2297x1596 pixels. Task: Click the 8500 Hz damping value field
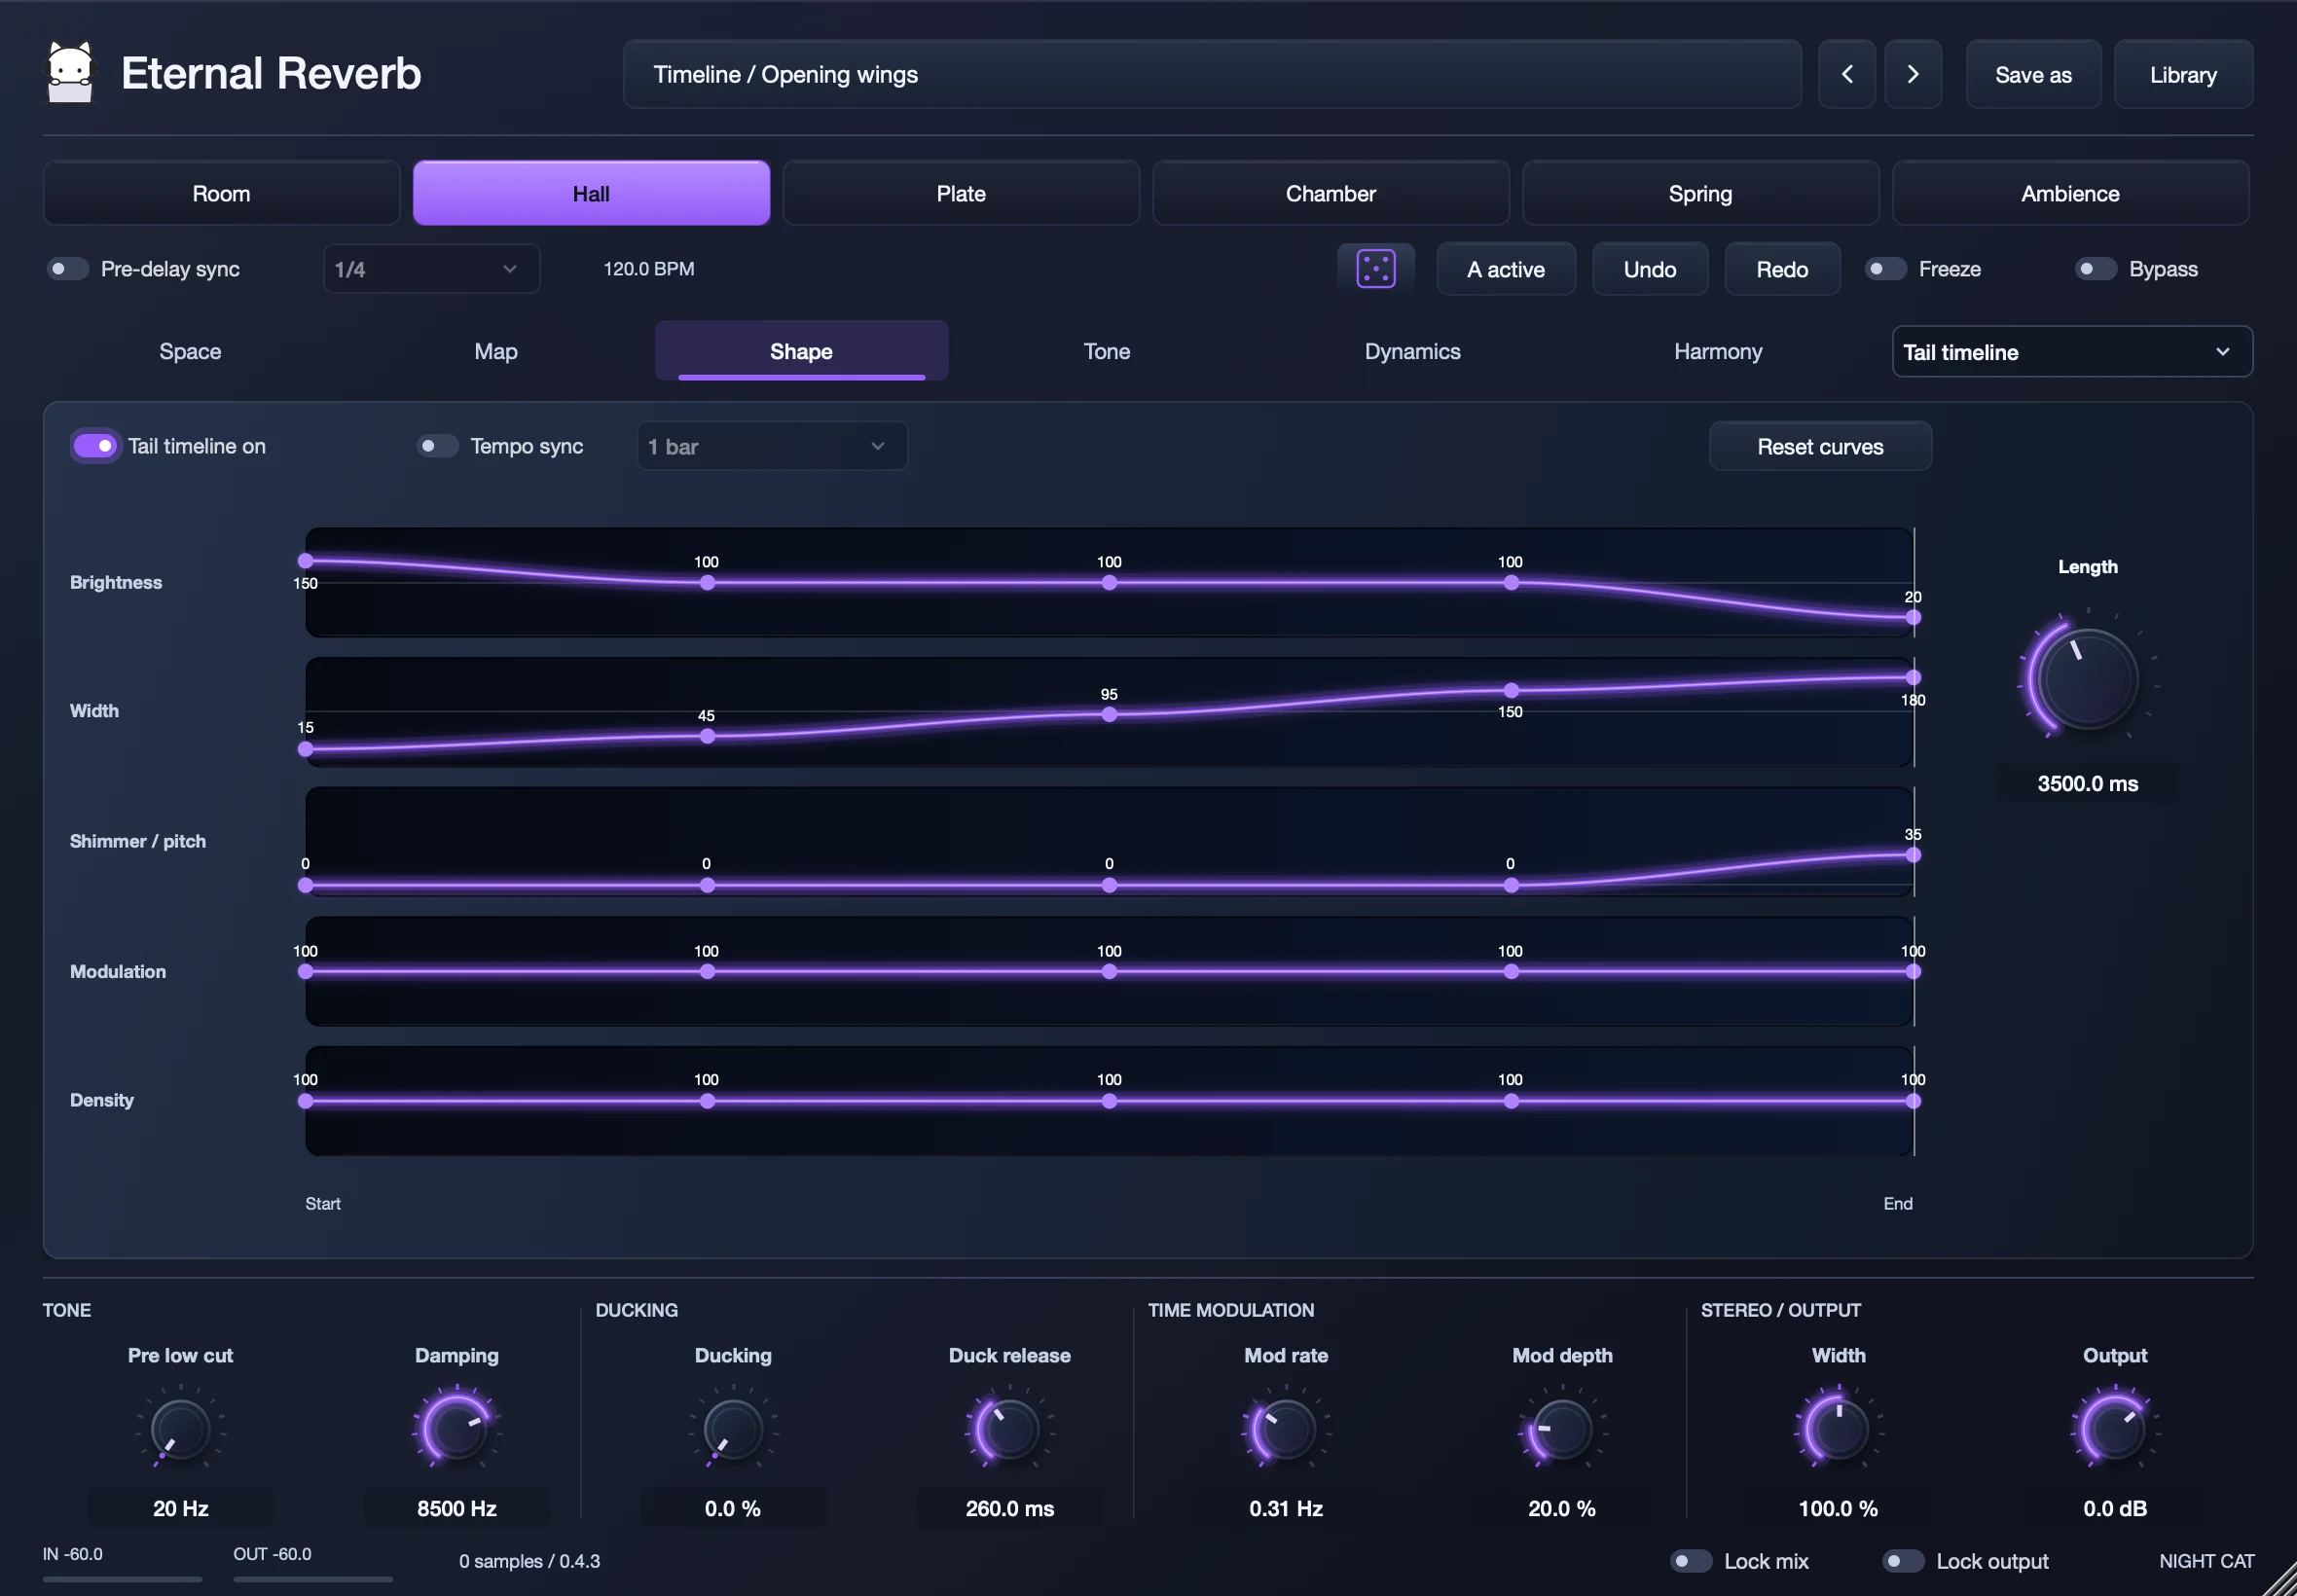click(x=457, y=1508)
